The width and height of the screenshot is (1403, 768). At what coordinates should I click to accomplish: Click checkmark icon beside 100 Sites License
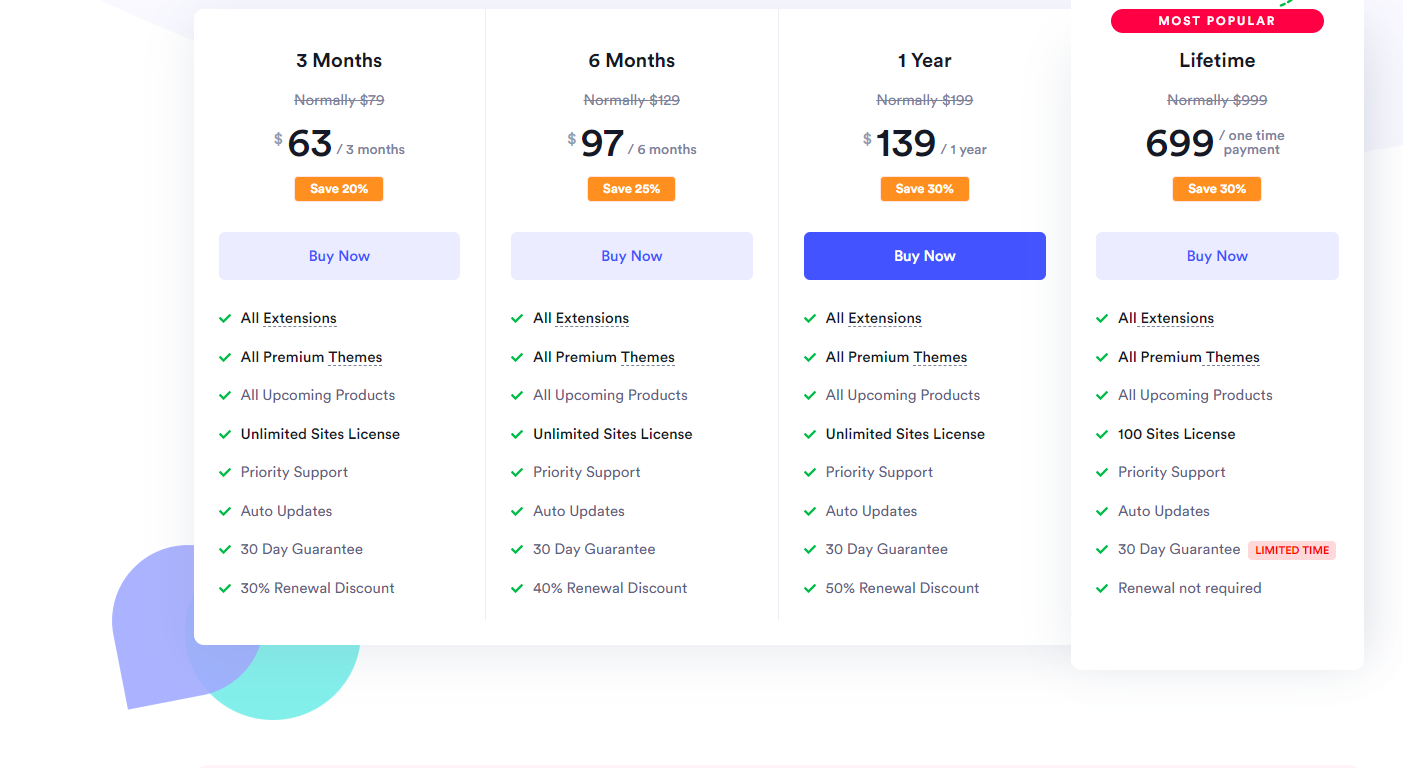tap(1102, 434)
